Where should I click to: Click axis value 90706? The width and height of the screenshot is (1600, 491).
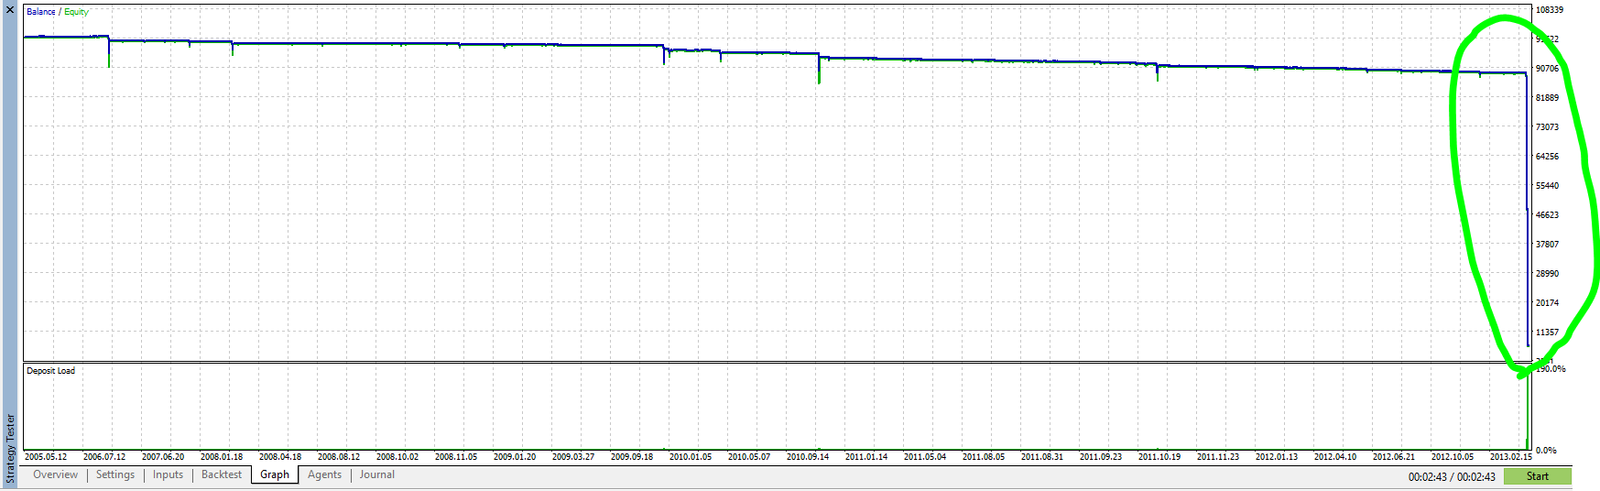[1547, 69]
